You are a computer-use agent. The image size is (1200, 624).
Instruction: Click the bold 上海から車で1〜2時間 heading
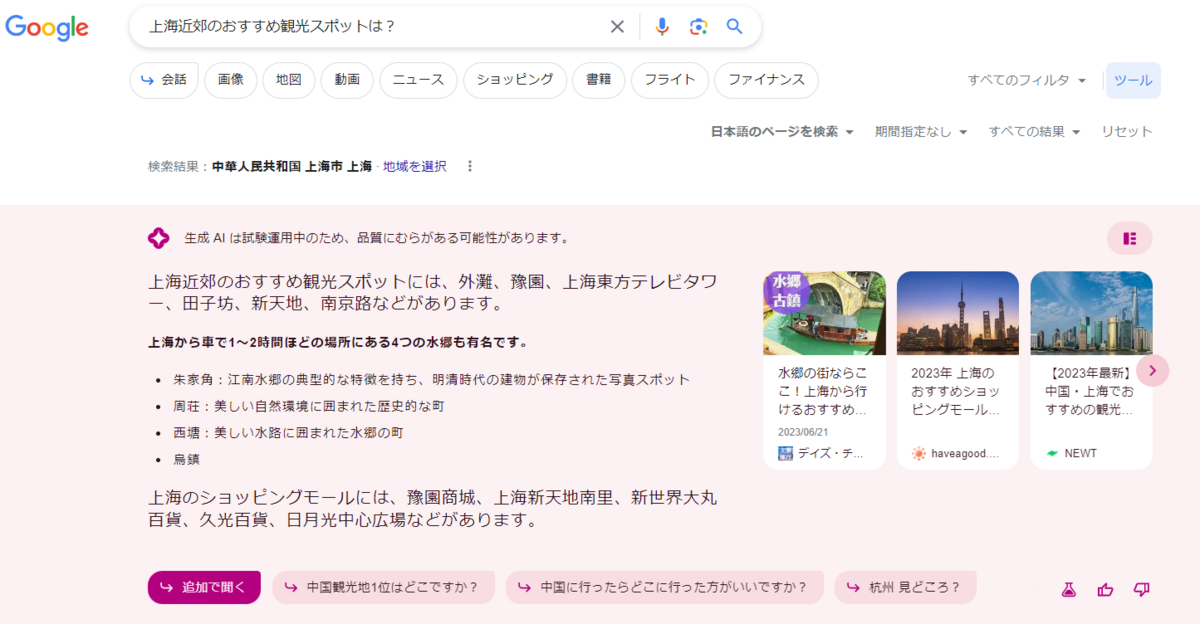[337, 342]
